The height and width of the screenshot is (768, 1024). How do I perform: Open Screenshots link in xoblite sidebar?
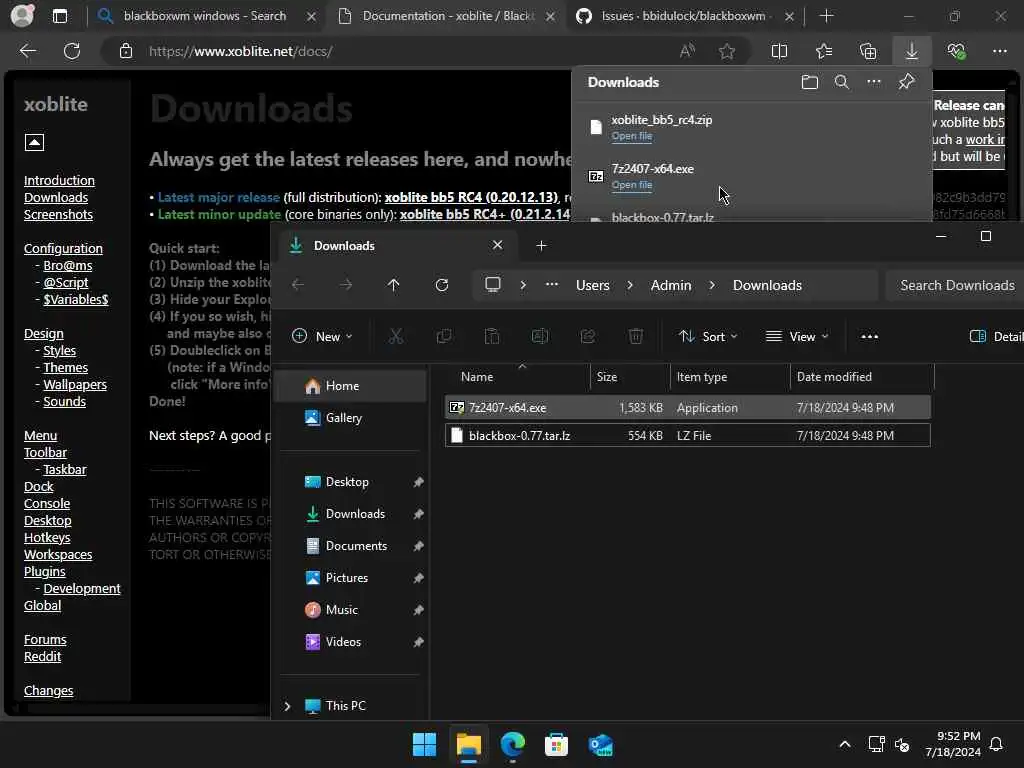(x=58, y=214)
